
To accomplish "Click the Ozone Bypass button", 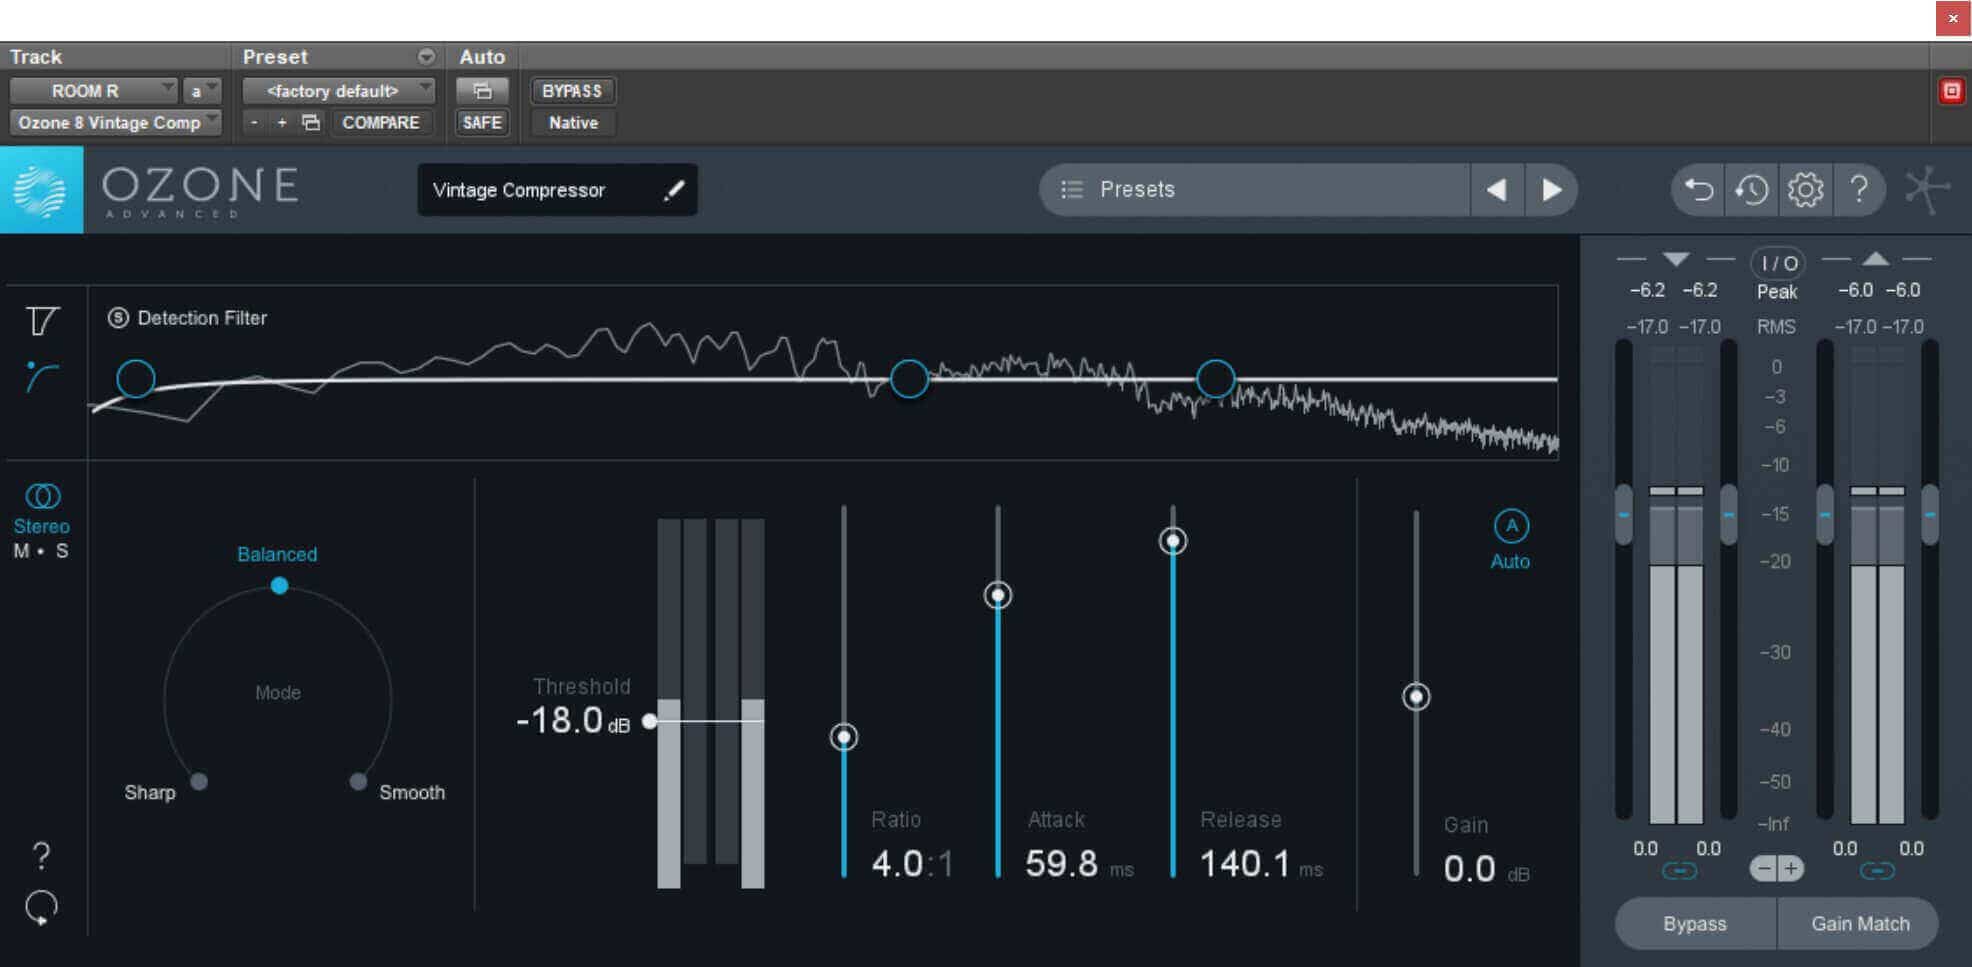I will 1695,924.
